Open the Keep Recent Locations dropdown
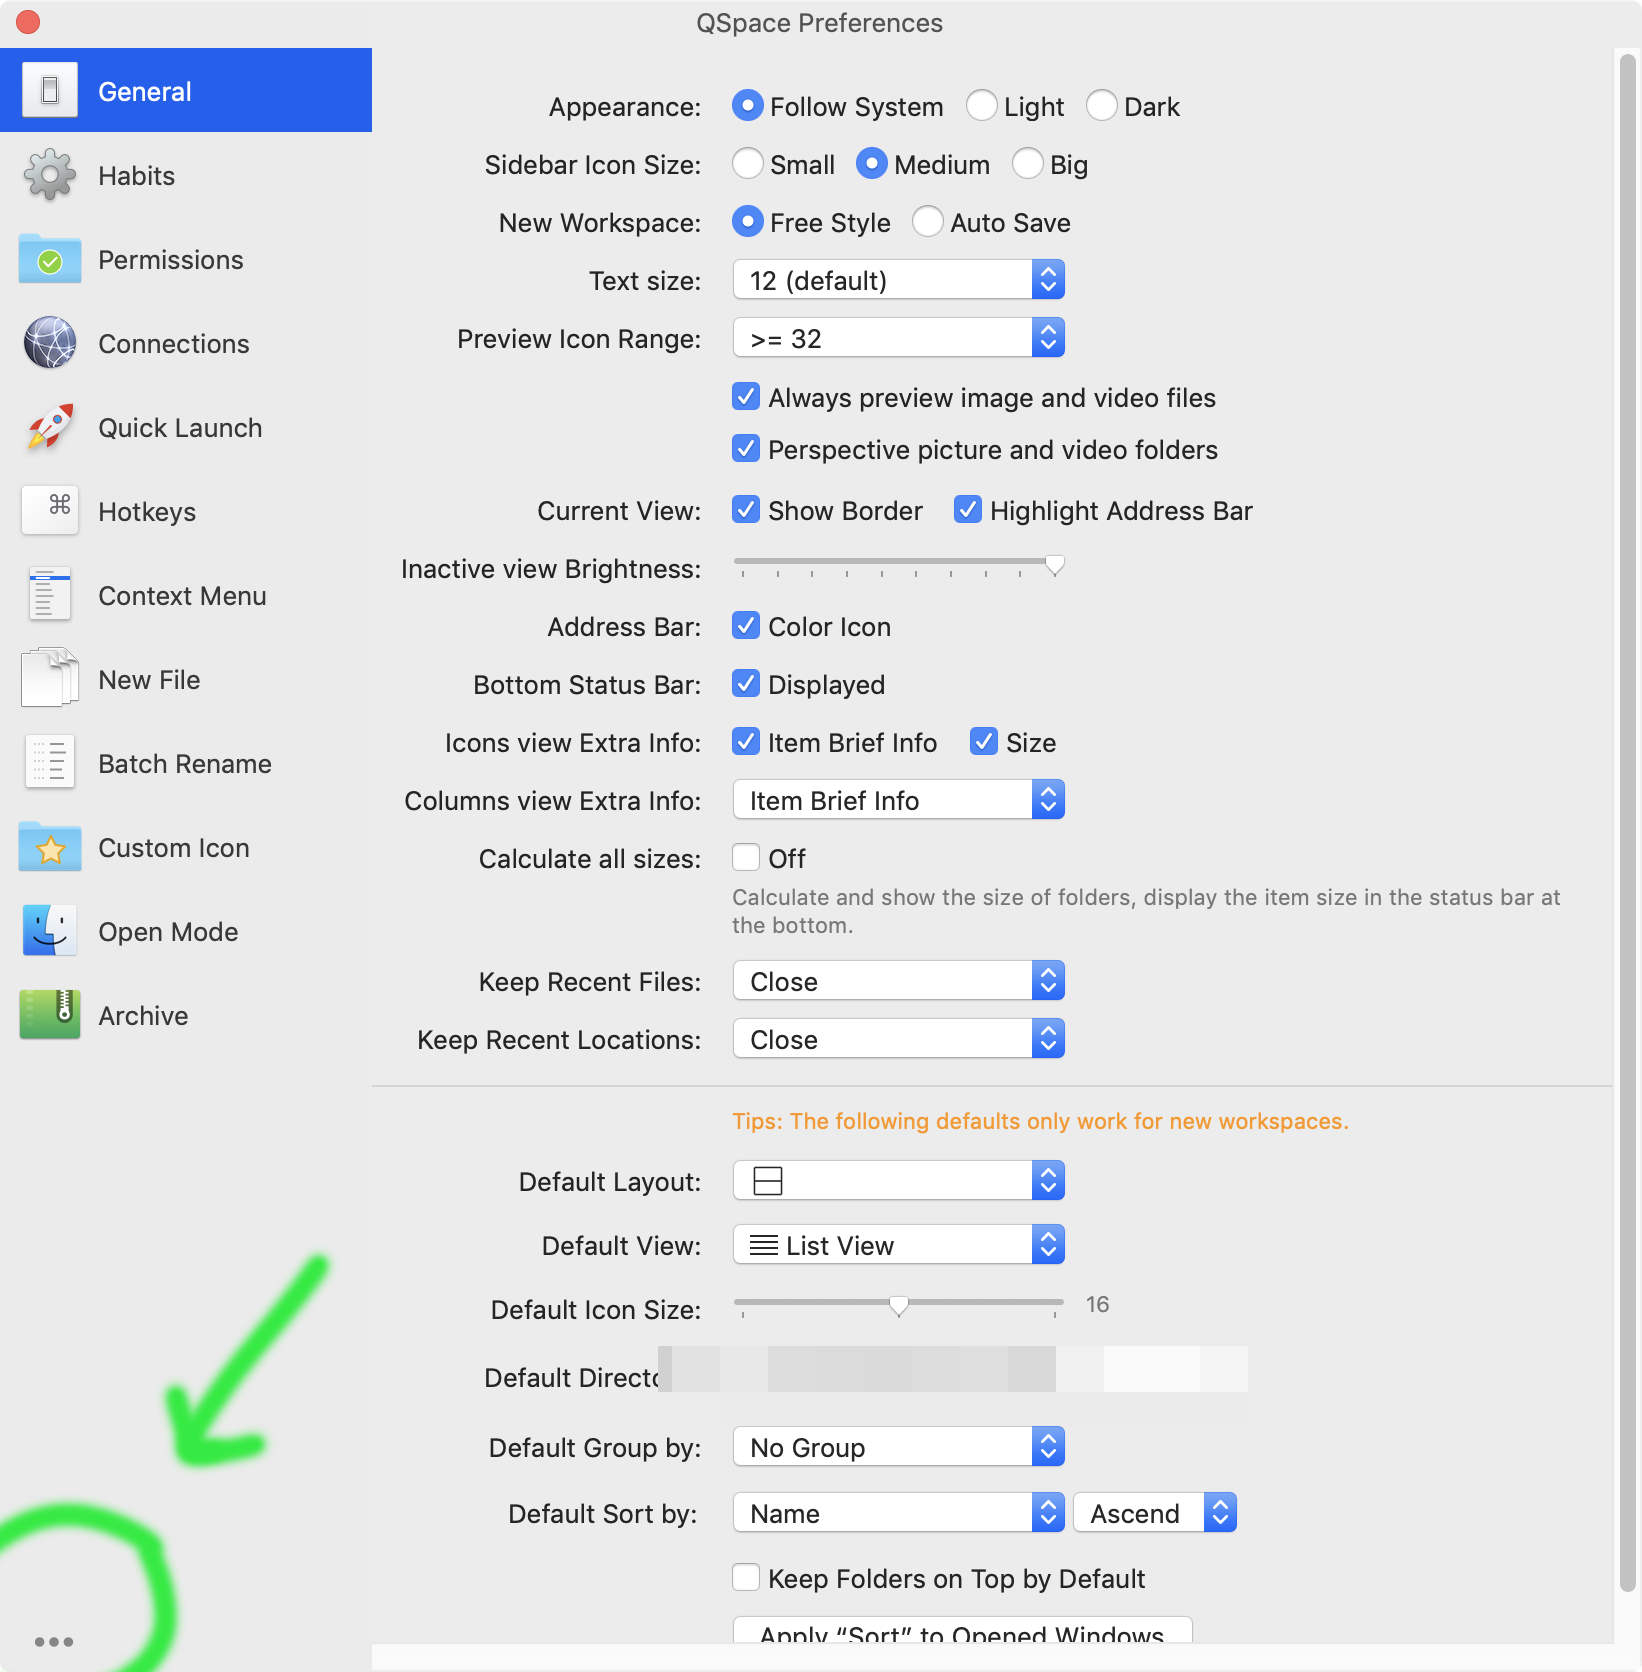The image size is (1642, 1672). (x=899, y=1039)
